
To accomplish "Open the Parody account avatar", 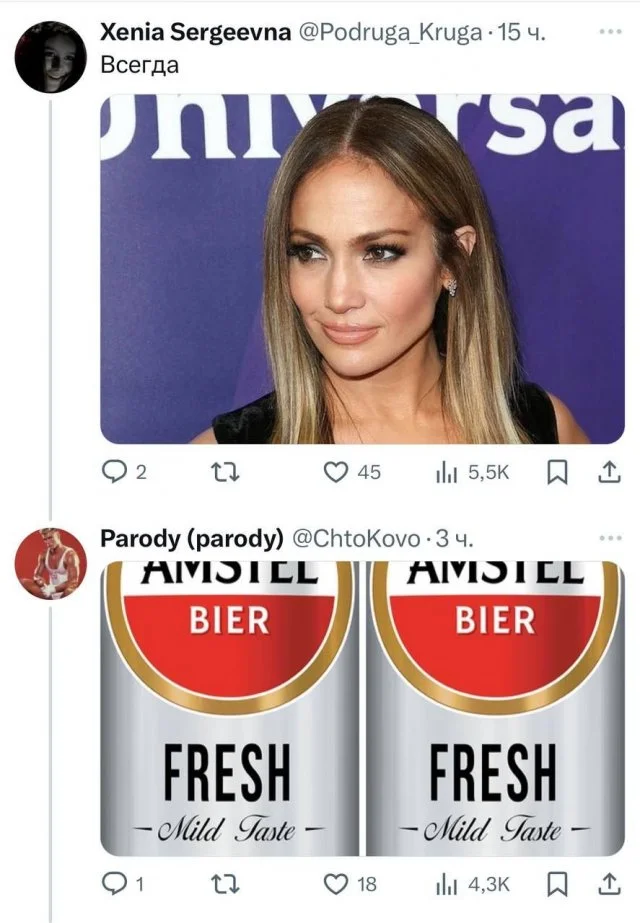I will click(49, 561).
